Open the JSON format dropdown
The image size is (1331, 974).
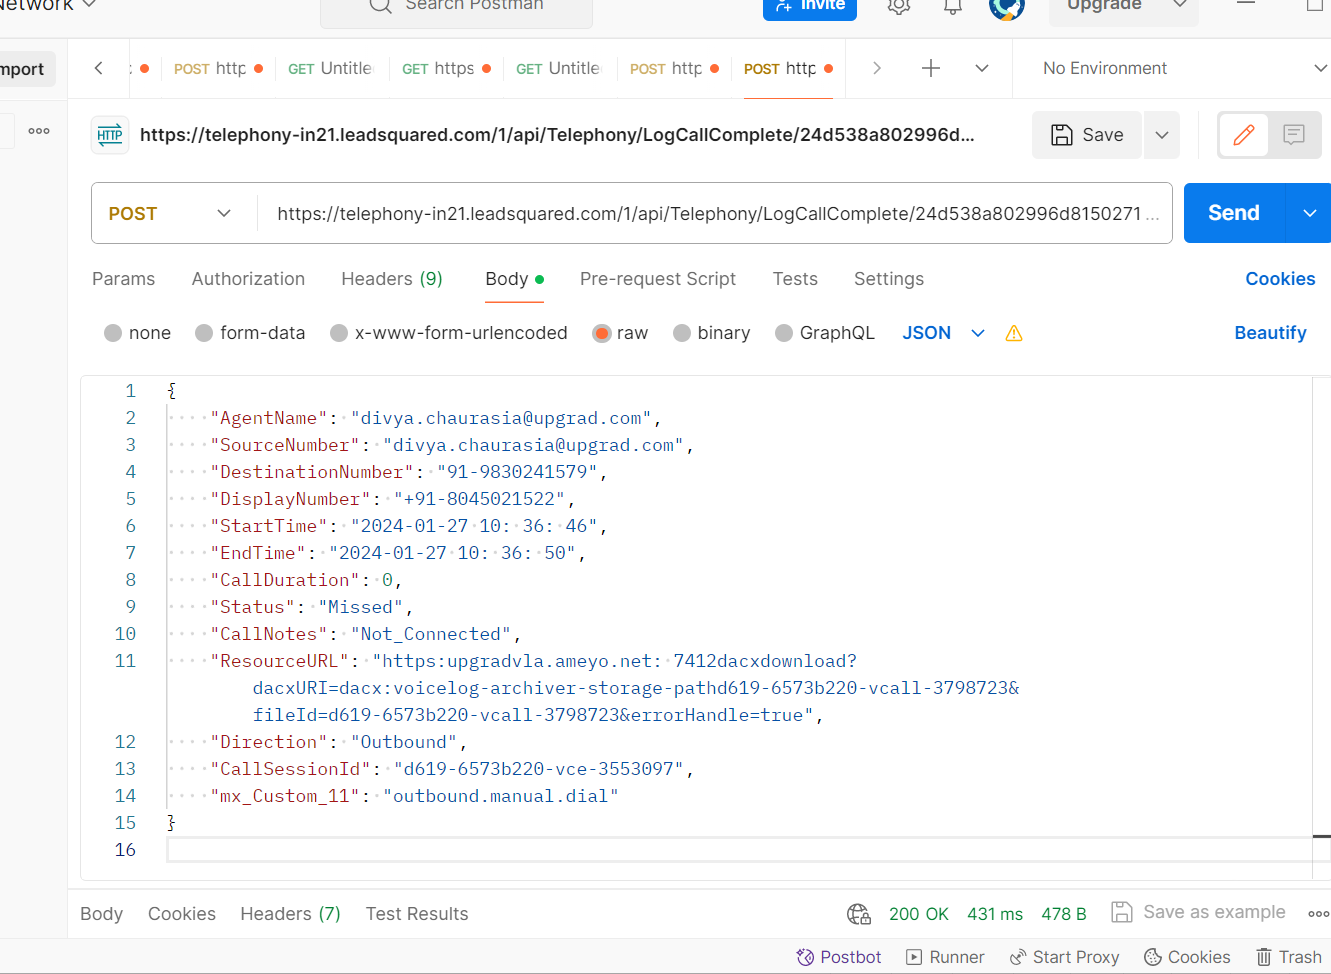click(x=943, y=333)
